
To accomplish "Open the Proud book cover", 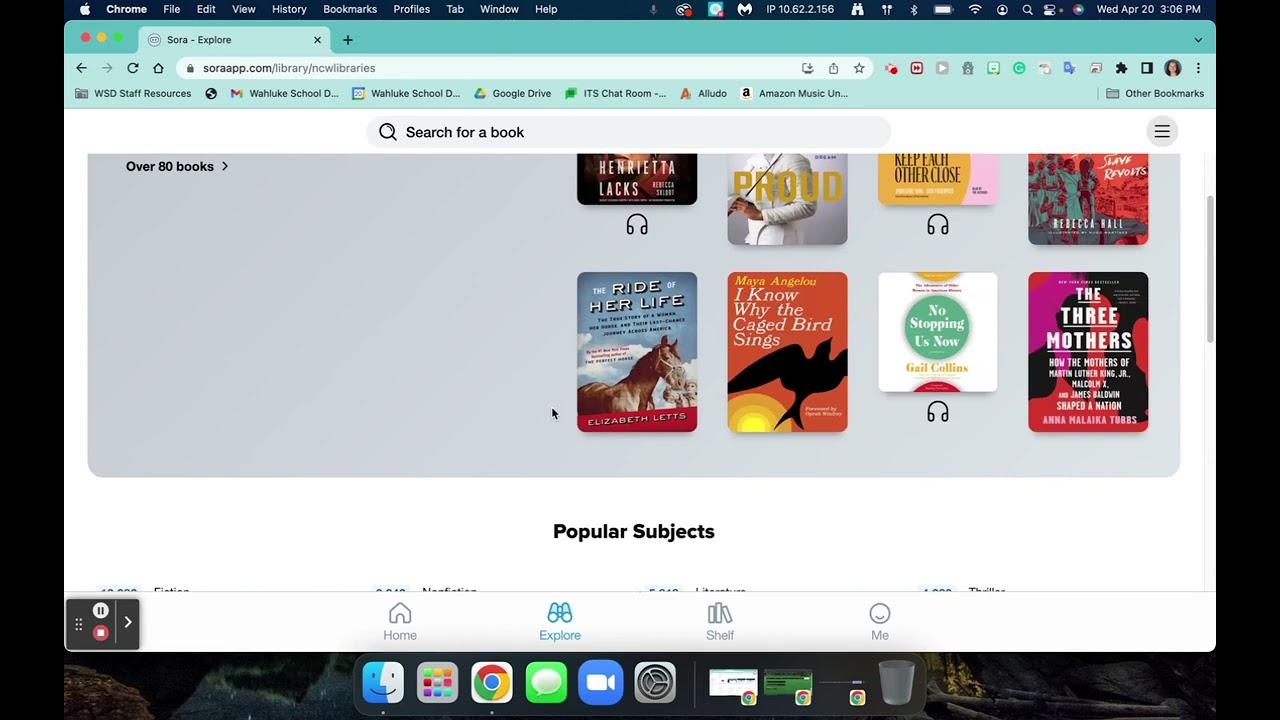I will click(787, 199).
